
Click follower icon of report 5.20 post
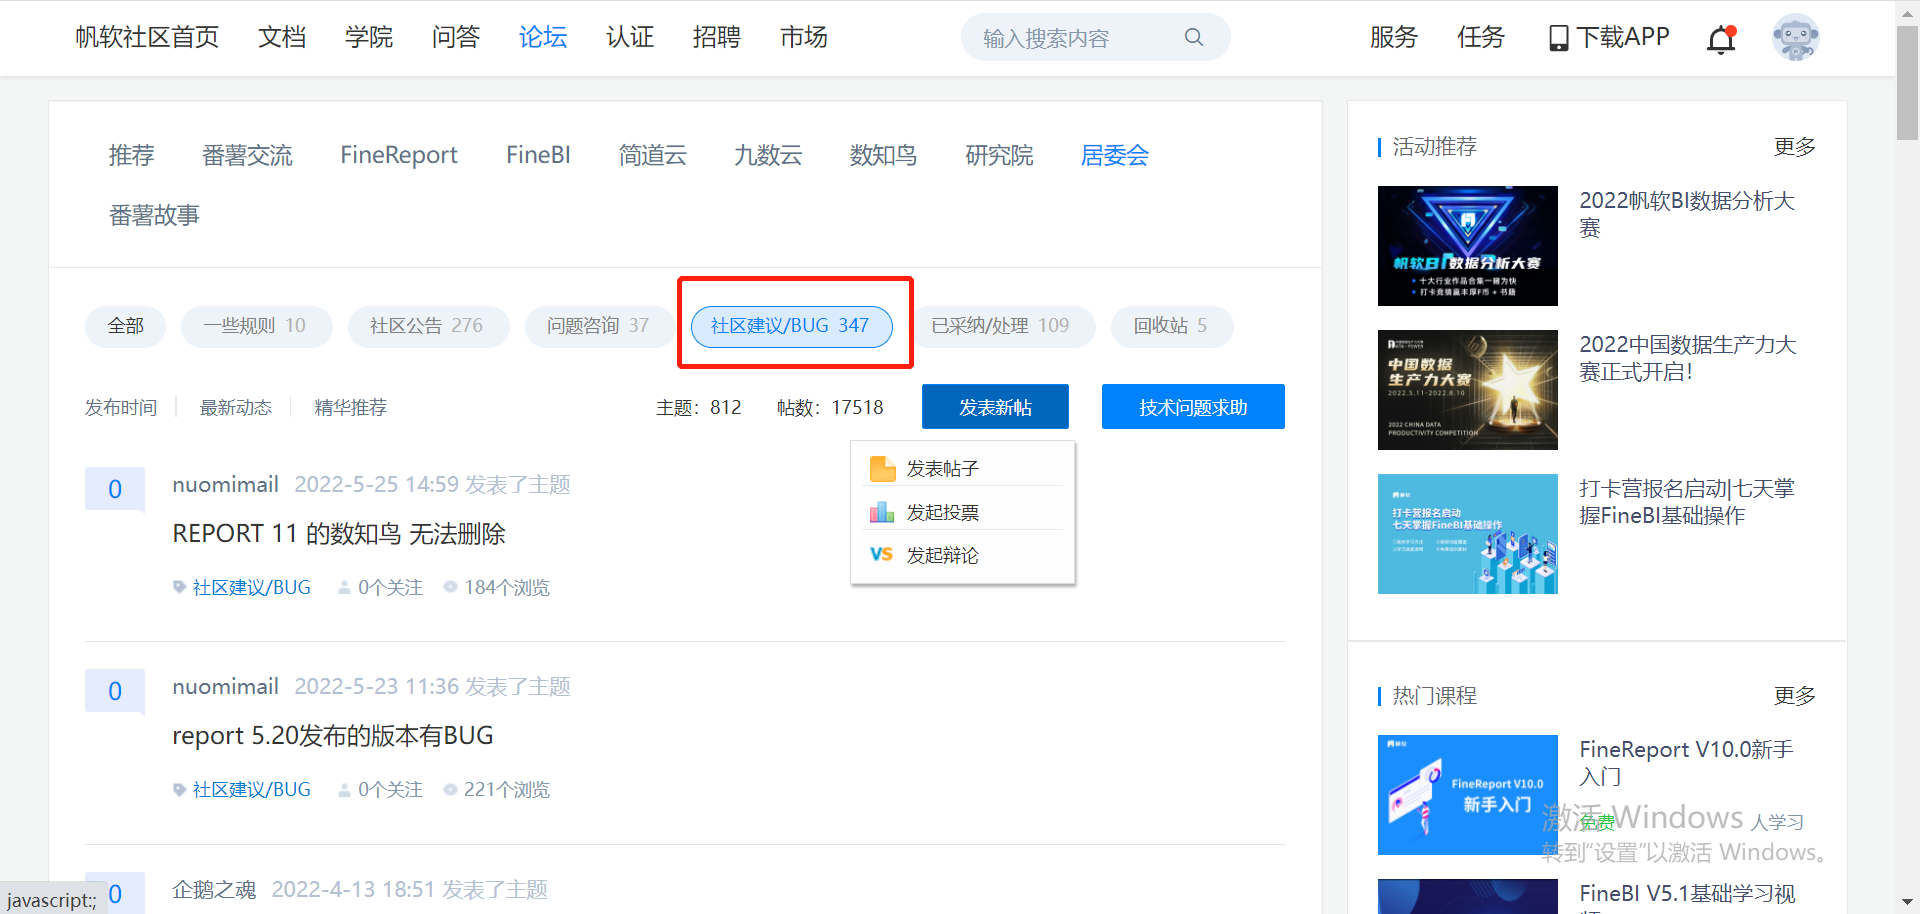point(344,790)
